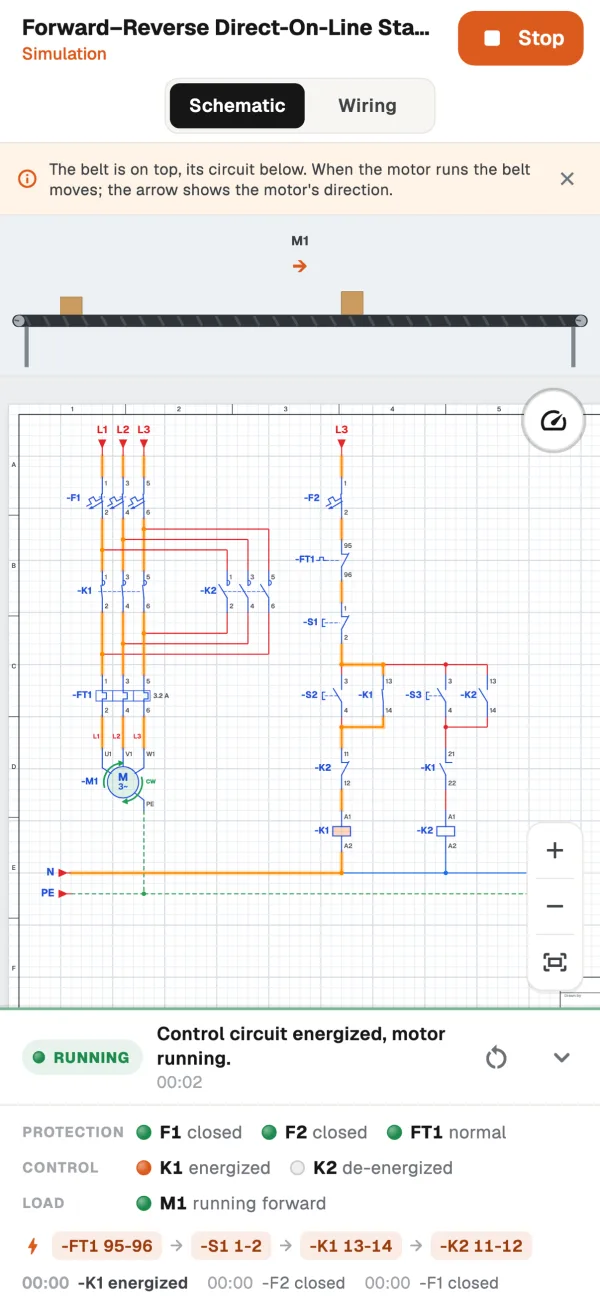Click the right box on the conveyor belt
Viewport: 600px width, 1305px height.
pos(352,303)
